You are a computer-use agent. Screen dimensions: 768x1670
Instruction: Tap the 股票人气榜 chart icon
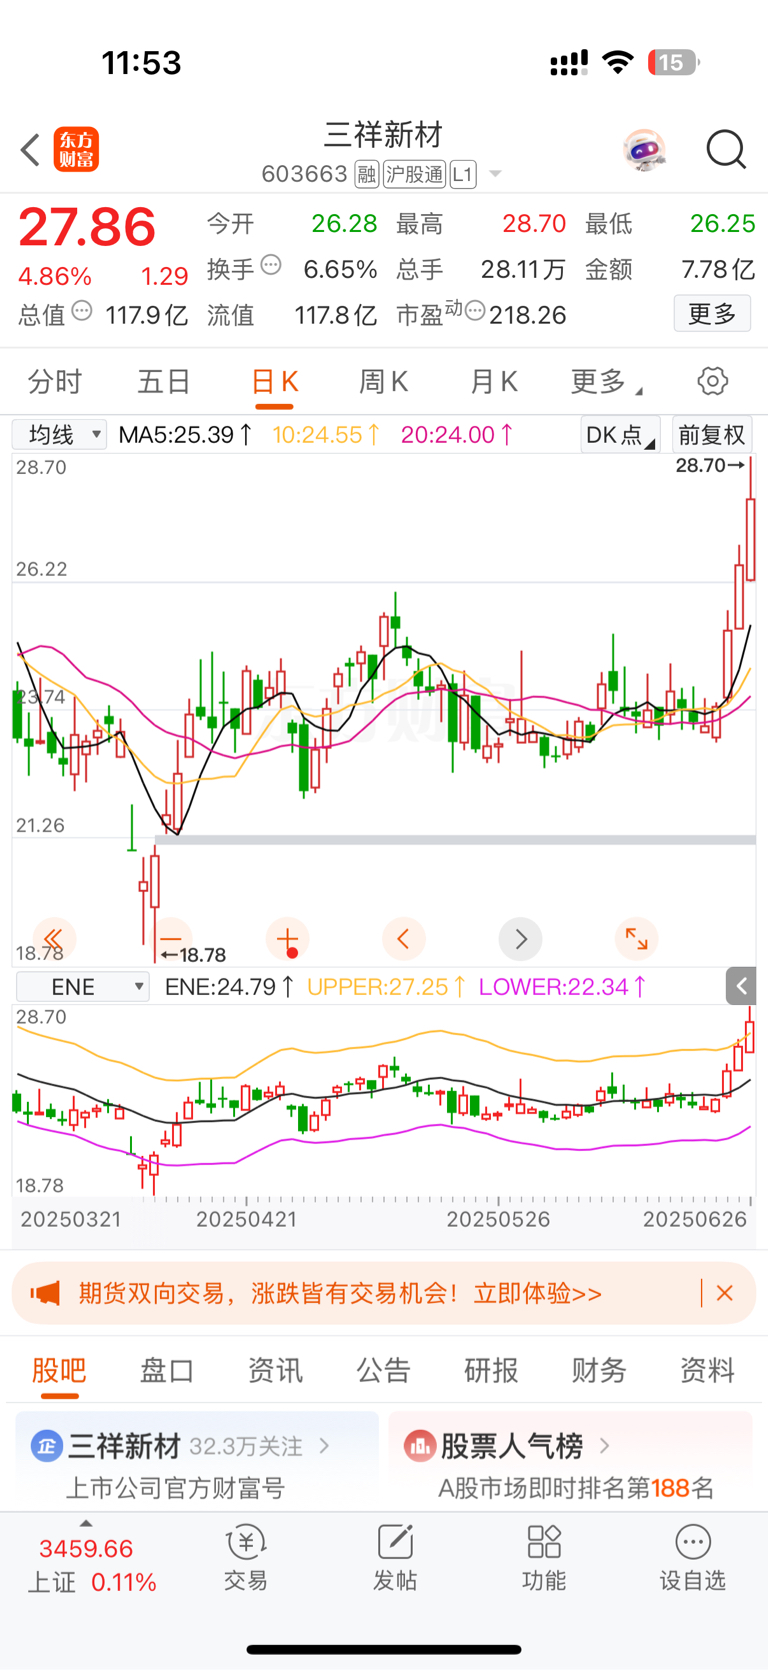(419, 1446)
